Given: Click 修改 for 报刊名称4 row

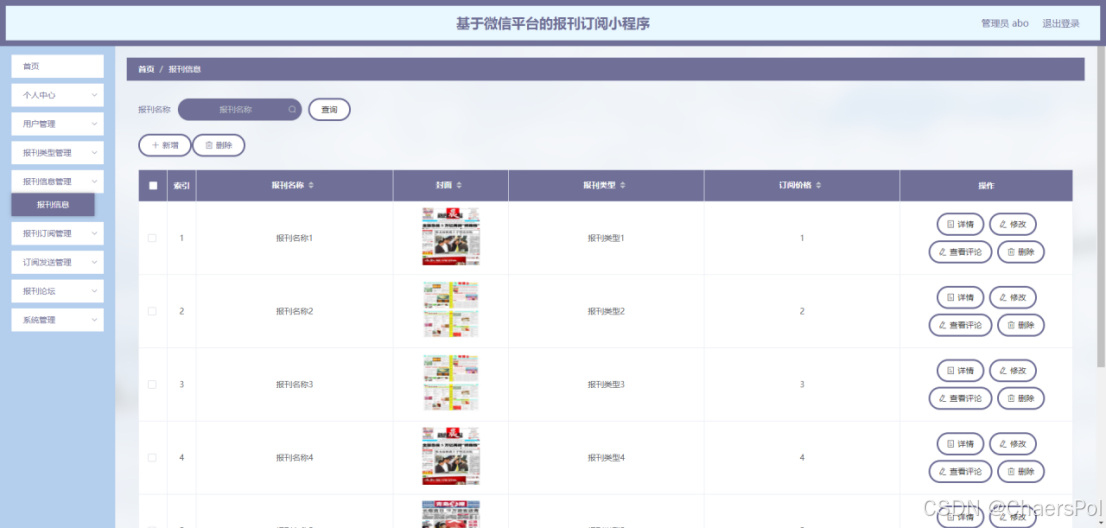Looking at the screenshot, I should pos(1013,444).
